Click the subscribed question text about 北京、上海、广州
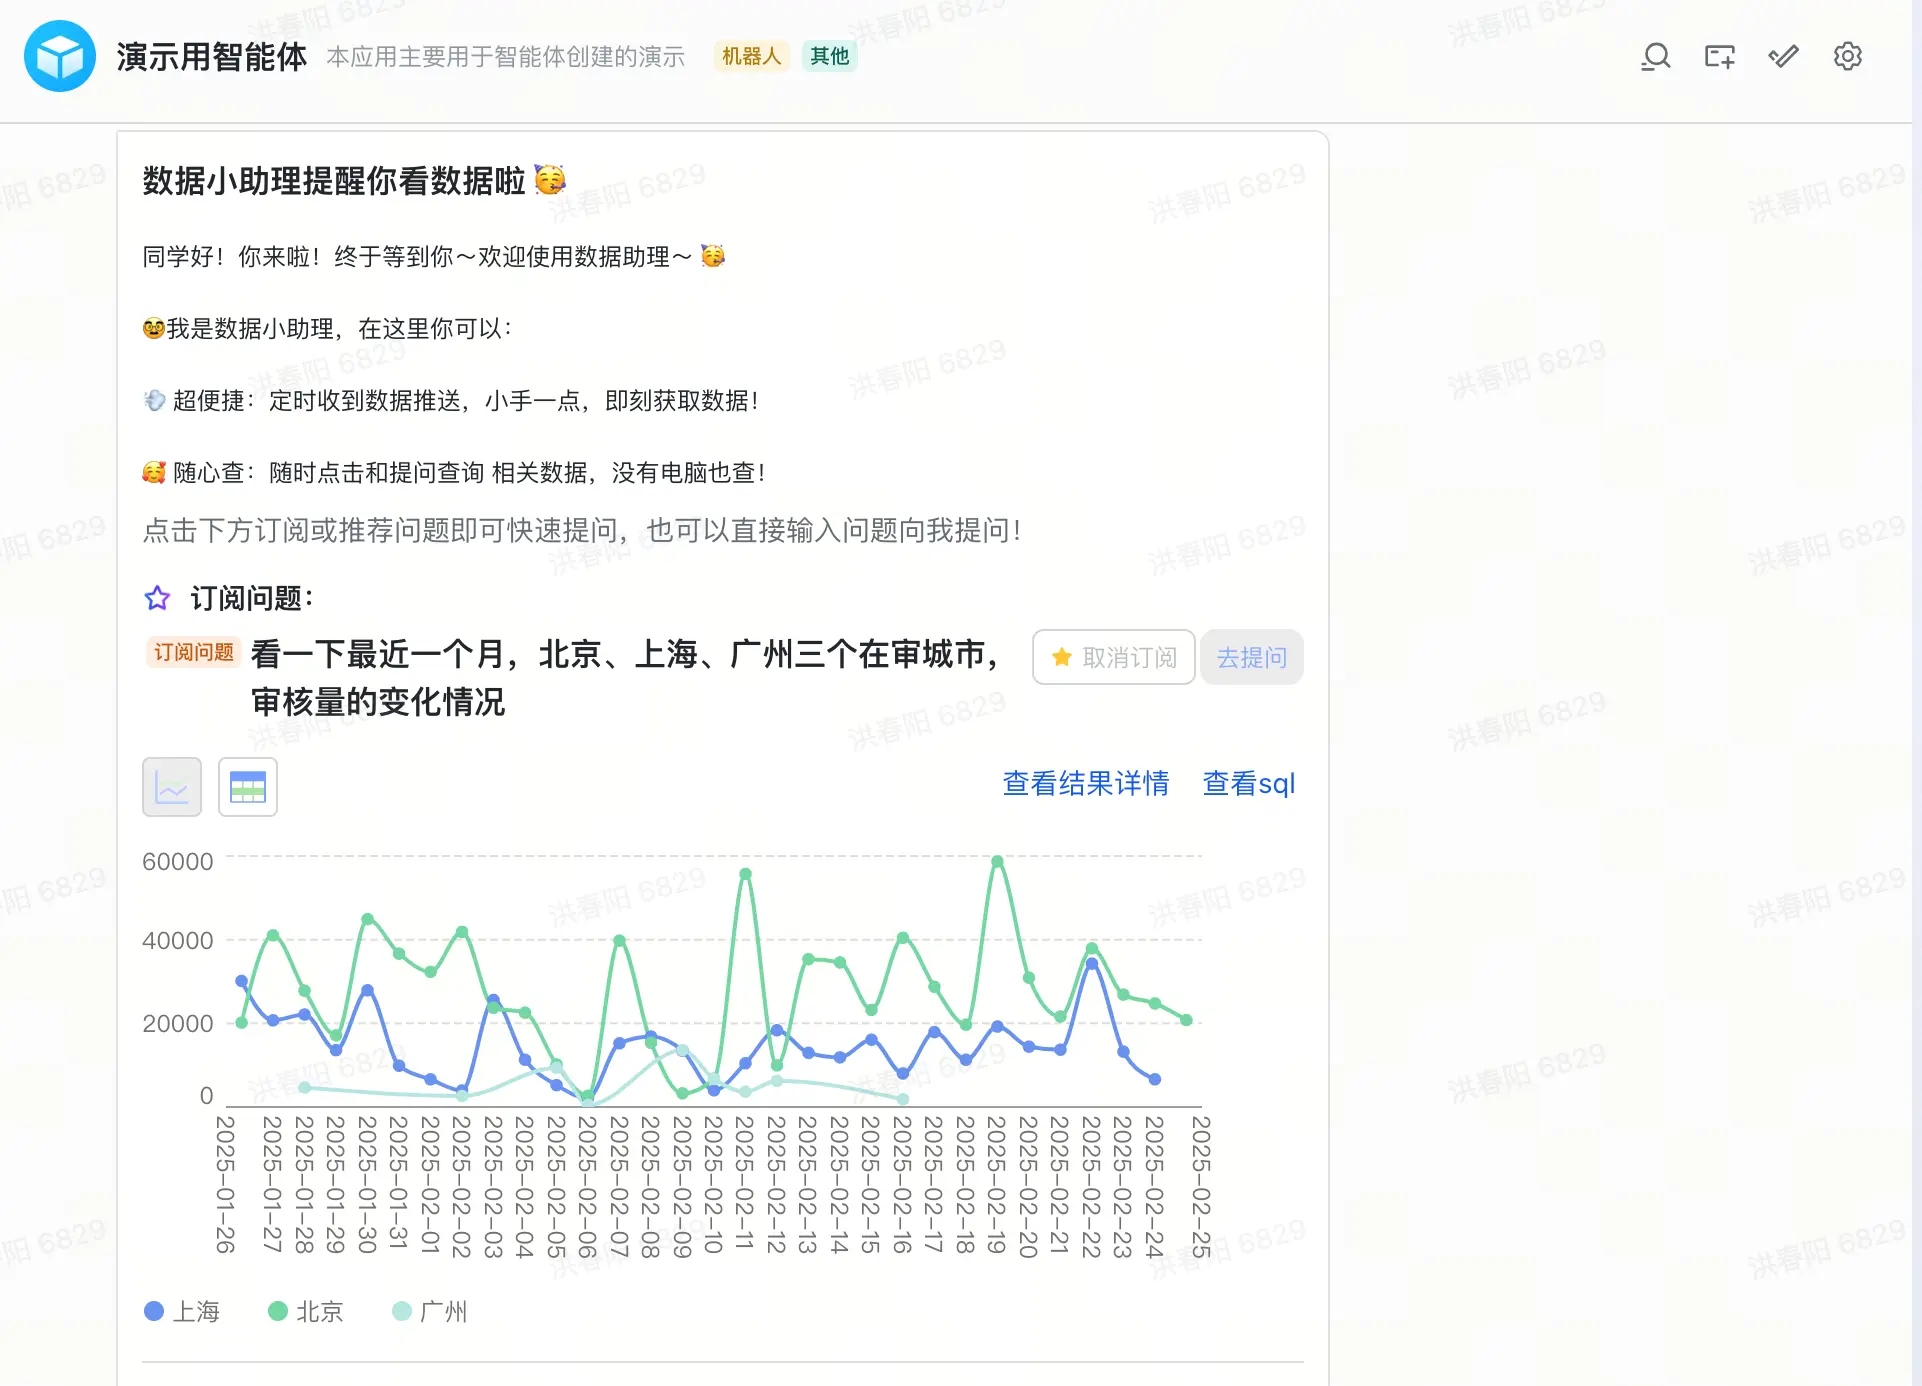1922x1386 pixels. [626, 678]
